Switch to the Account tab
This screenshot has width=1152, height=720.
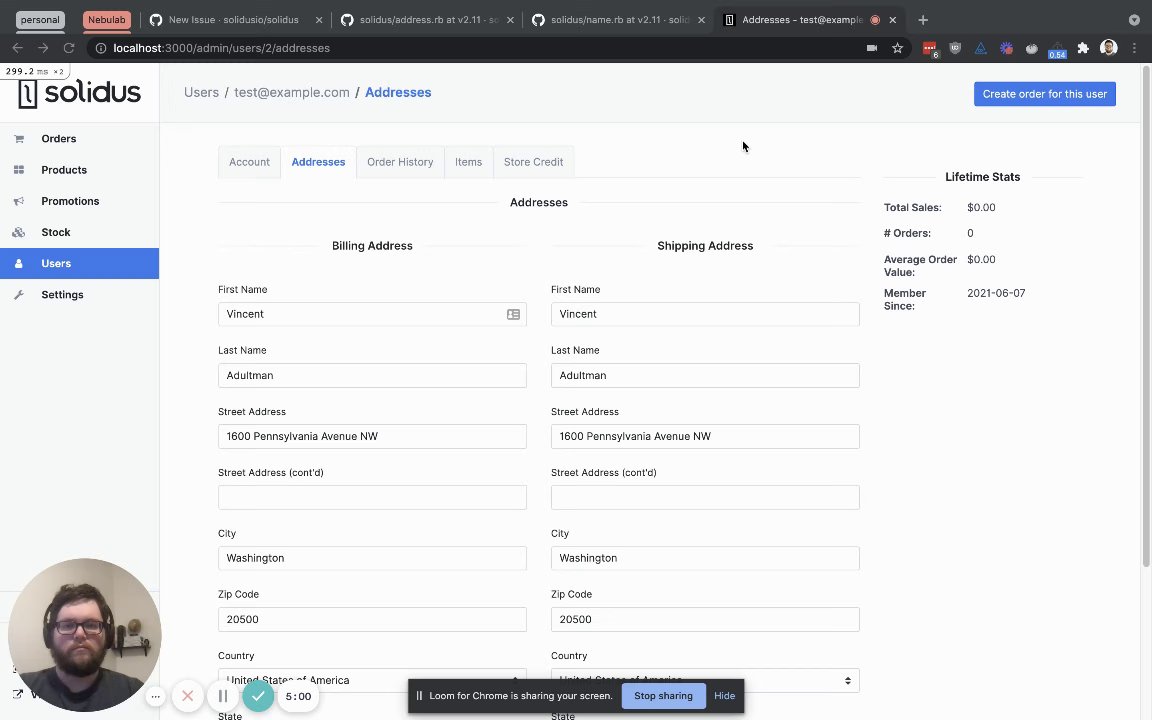(249, 162)
